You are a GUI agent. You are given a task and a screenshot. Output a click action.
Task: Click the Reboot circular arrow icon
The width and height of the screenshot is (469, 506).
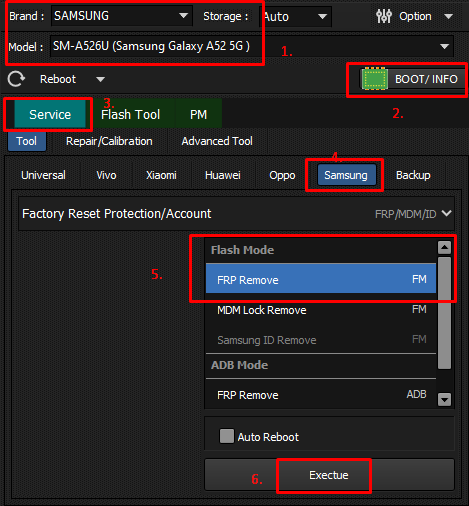(16, 79)
